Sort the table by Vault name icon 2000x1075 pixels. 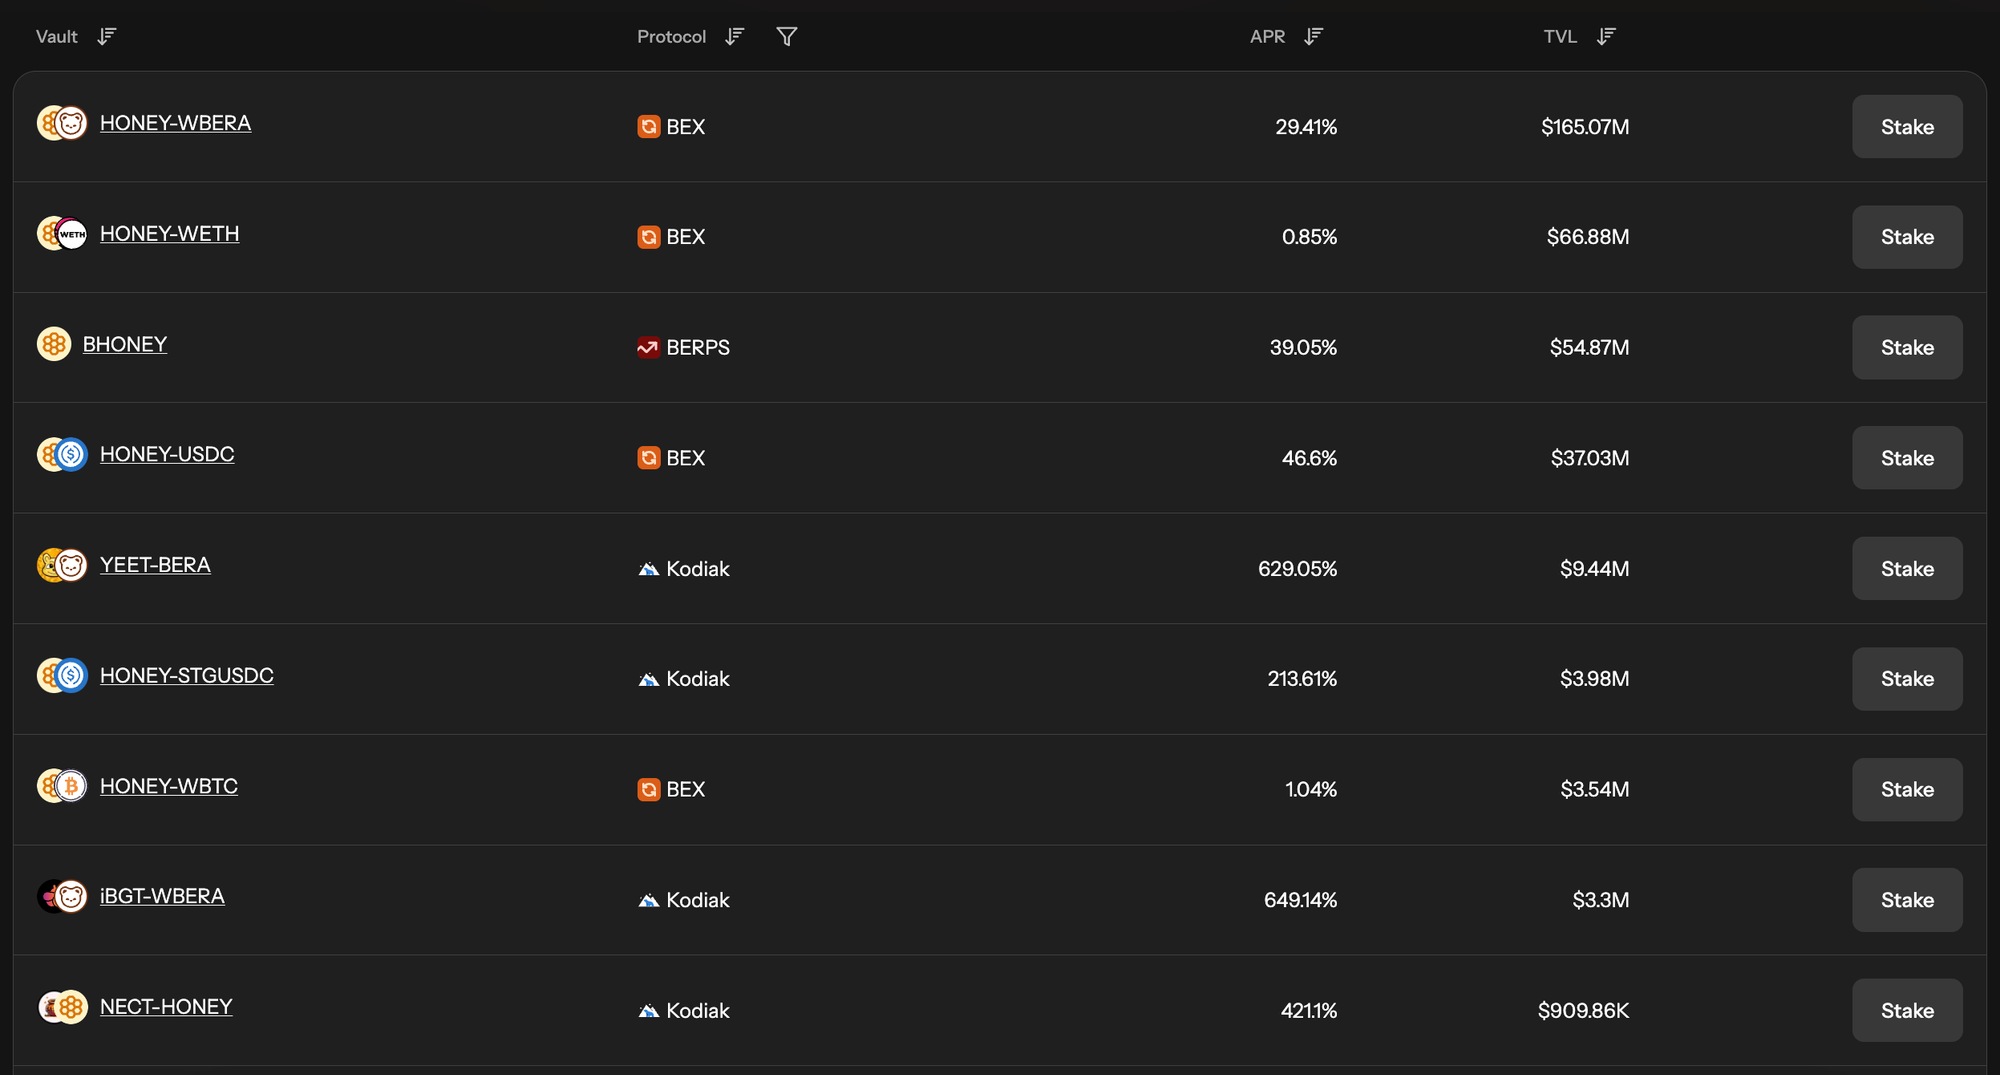click(x=107, y=37)
